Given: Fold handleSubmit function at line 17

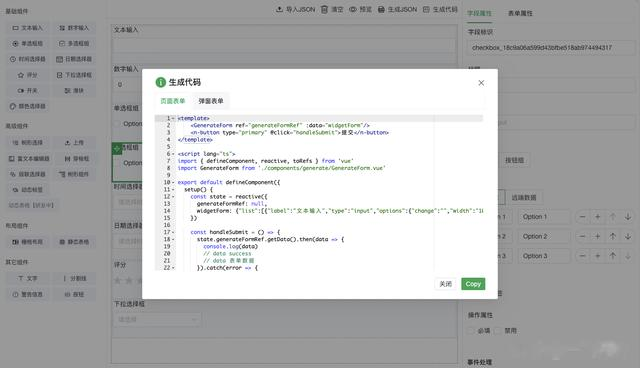Looking at the screenshot, I should click(173, 232).
